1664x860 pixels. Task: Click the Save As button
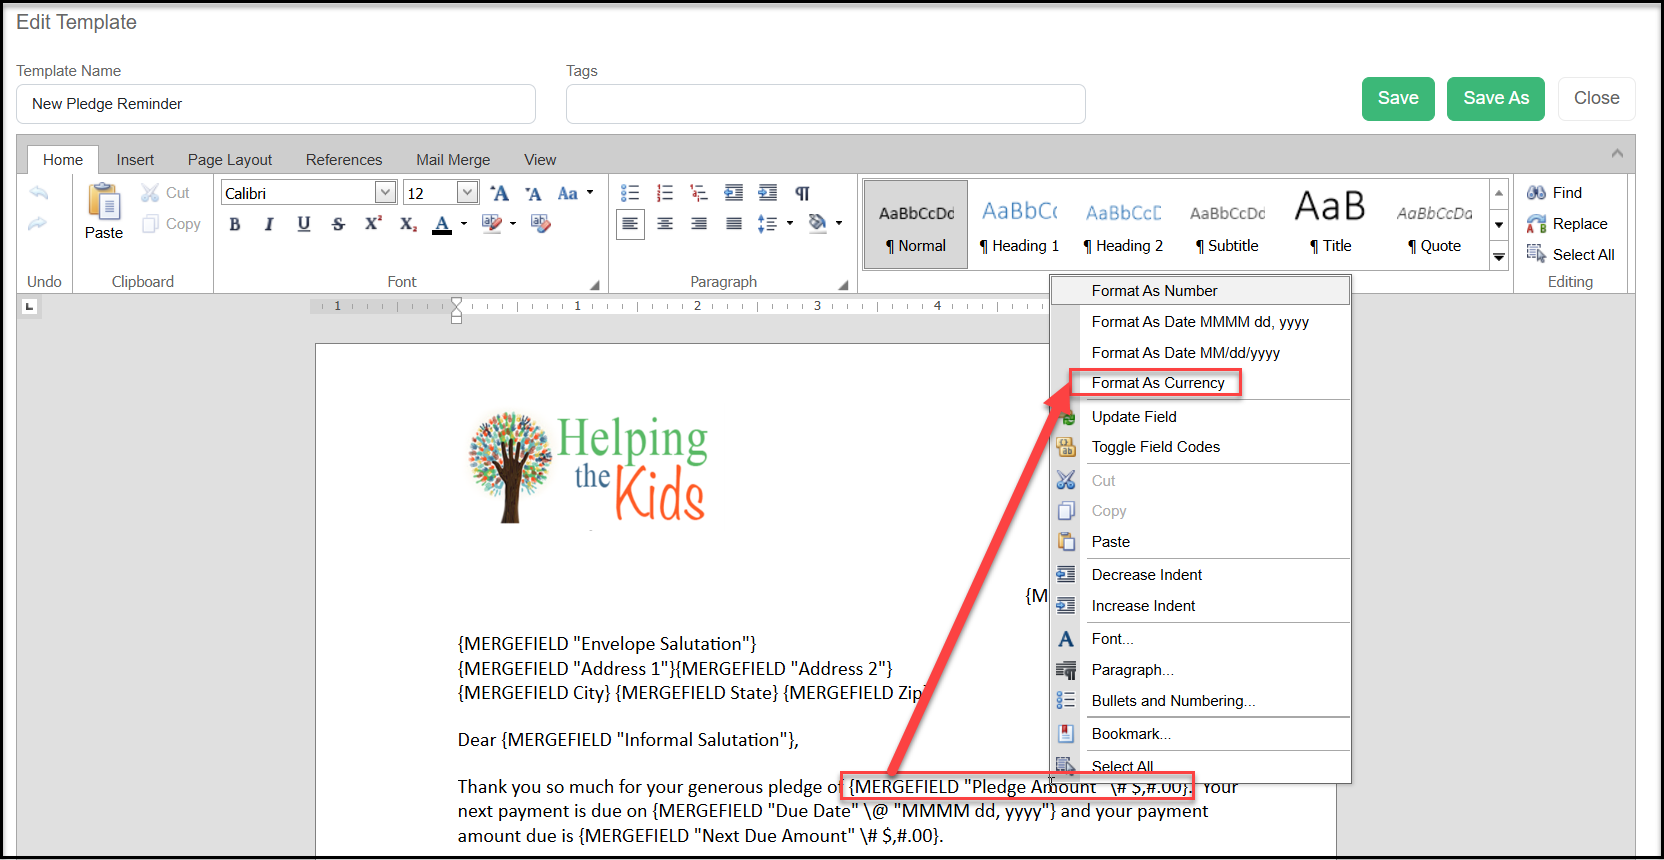tap(1496, 98)
